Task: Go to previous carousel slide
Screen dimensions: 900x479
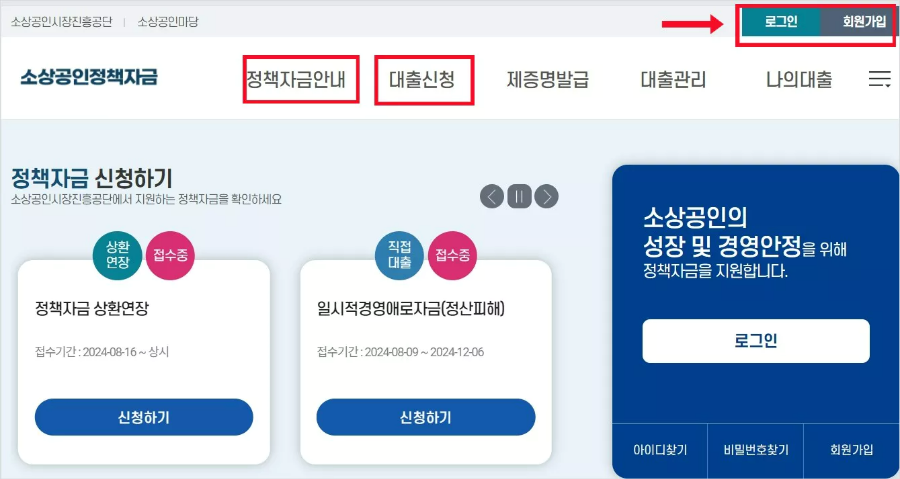Action: point(492,197)
